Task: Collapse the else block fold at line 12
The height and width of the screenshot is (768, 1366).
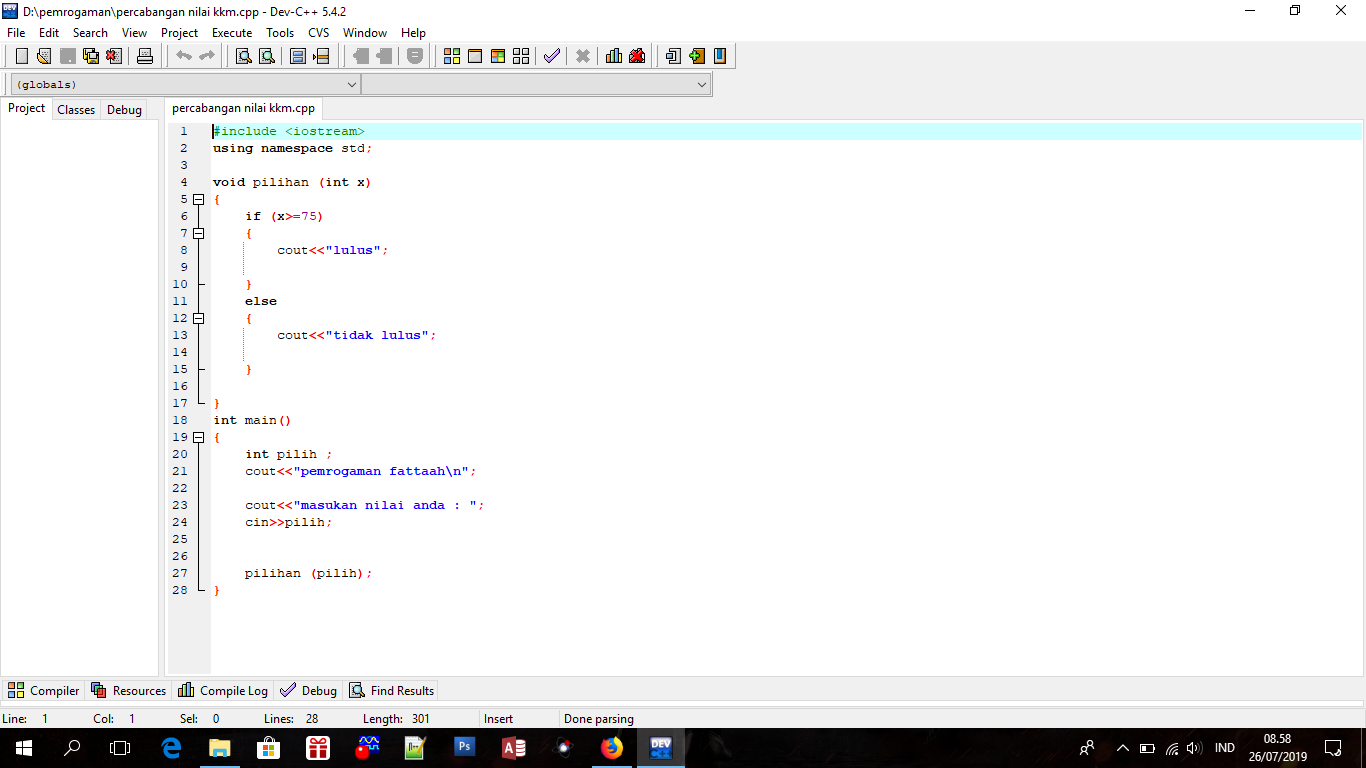Action: click(198, 318)
